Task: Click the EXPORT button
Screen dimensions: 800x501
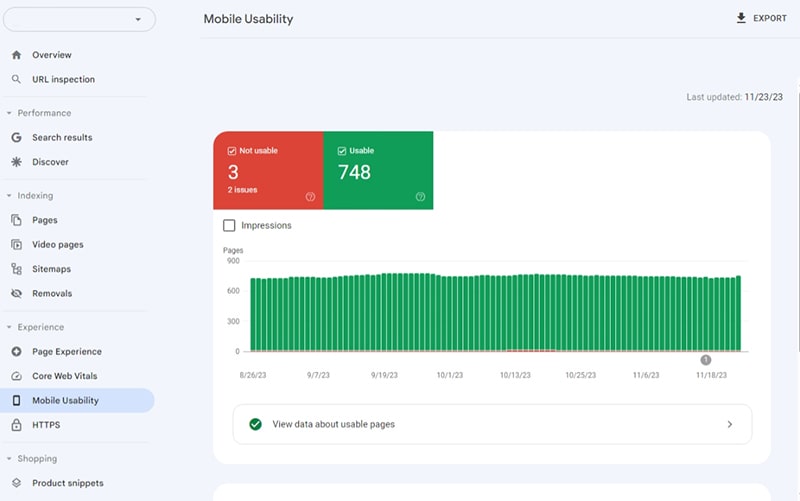Action: (761, 18)
